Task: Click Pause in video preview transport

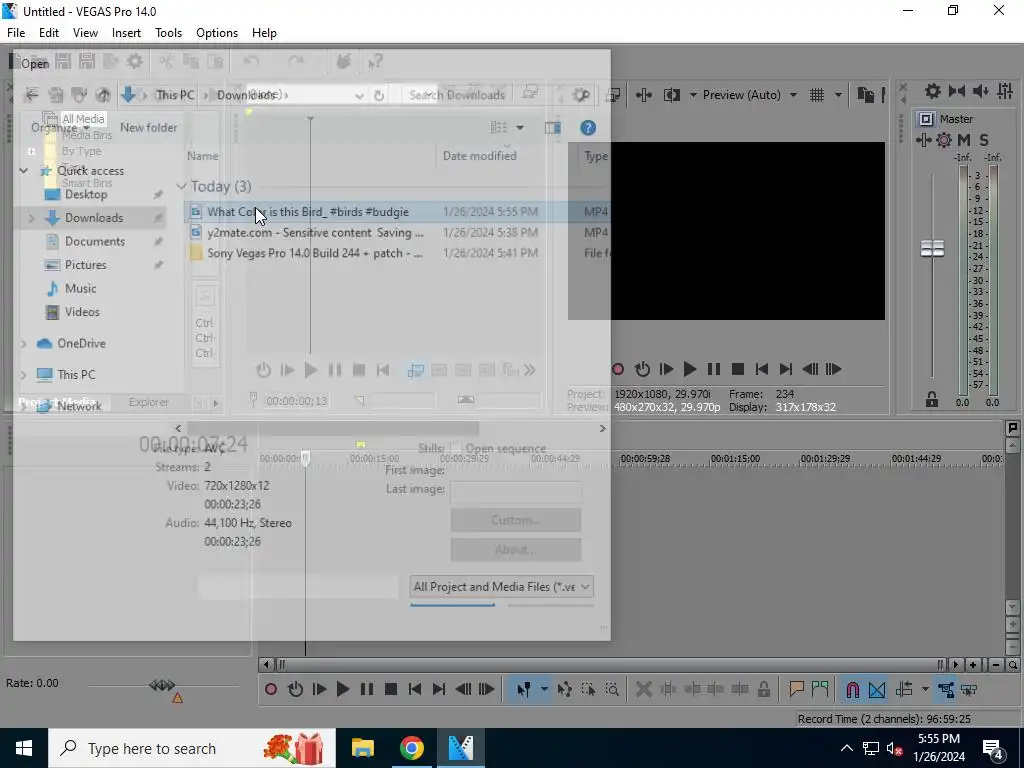Action: pyautogui.click(x=714, y=370)
